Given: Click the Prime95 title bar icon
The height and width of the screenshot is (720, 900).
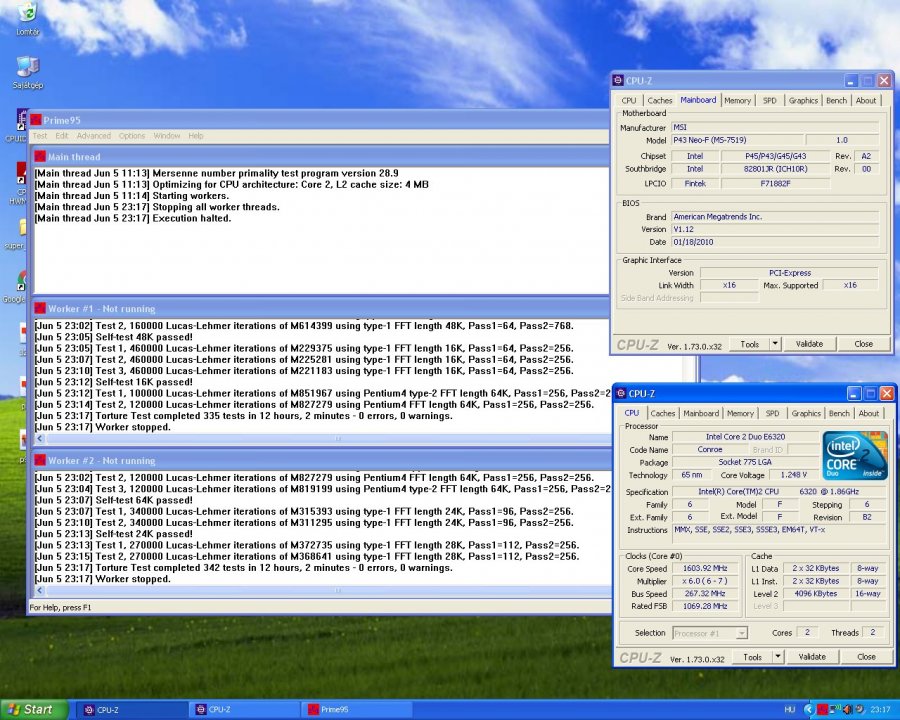Looking at the screenshot, I should click(x=36, y=119).
